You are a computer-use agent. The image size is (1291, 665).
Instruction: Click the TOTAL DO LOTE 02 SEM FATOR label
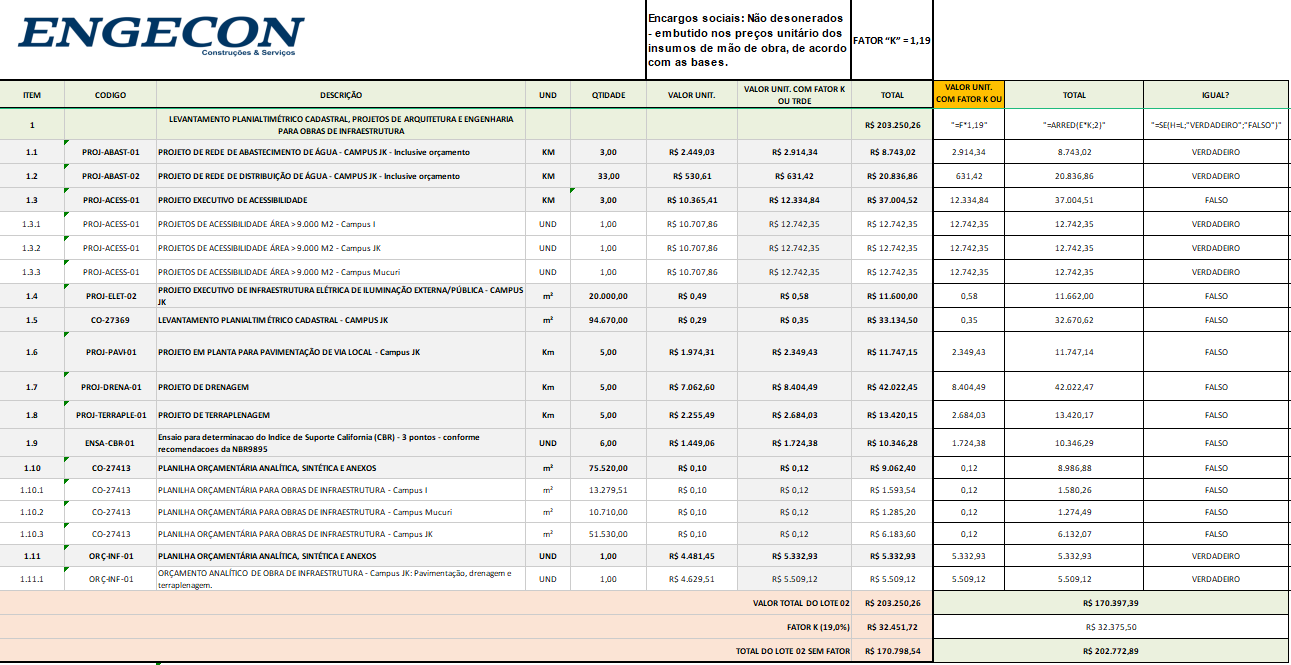pos(792,651)
